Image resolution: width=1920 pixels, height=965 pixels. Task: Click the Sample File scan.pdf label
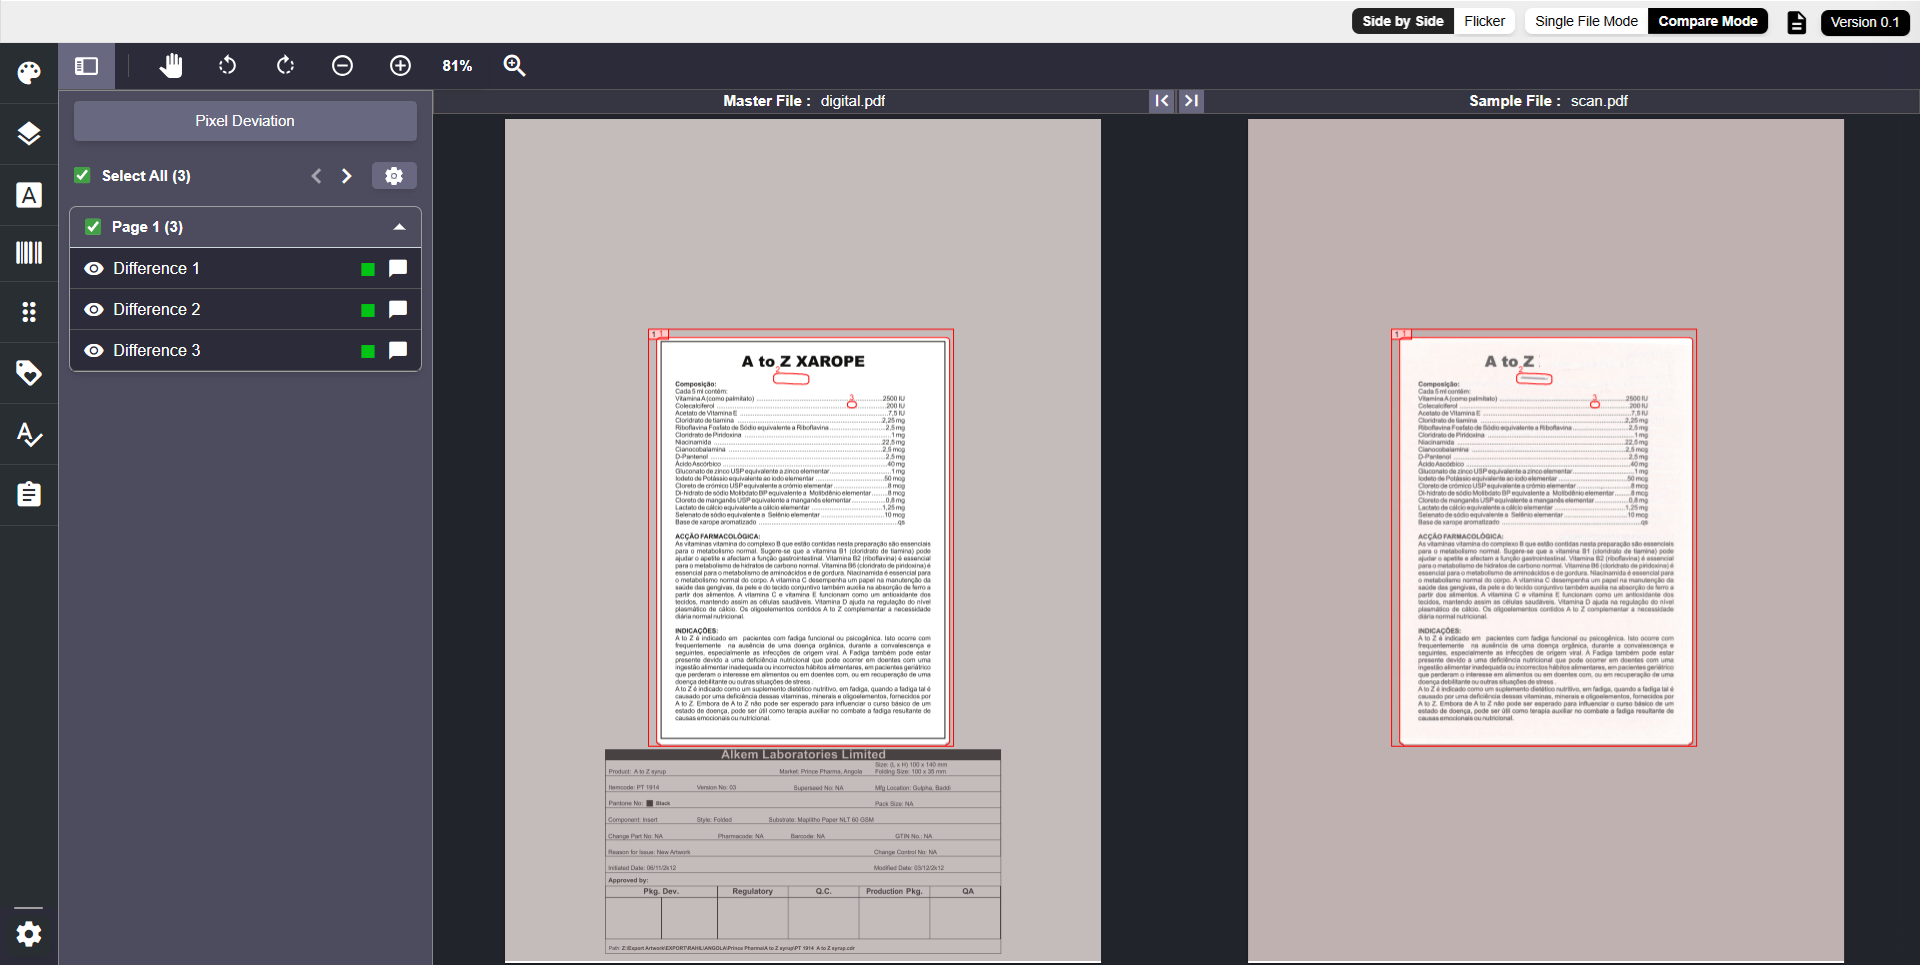click(1548, 101)
